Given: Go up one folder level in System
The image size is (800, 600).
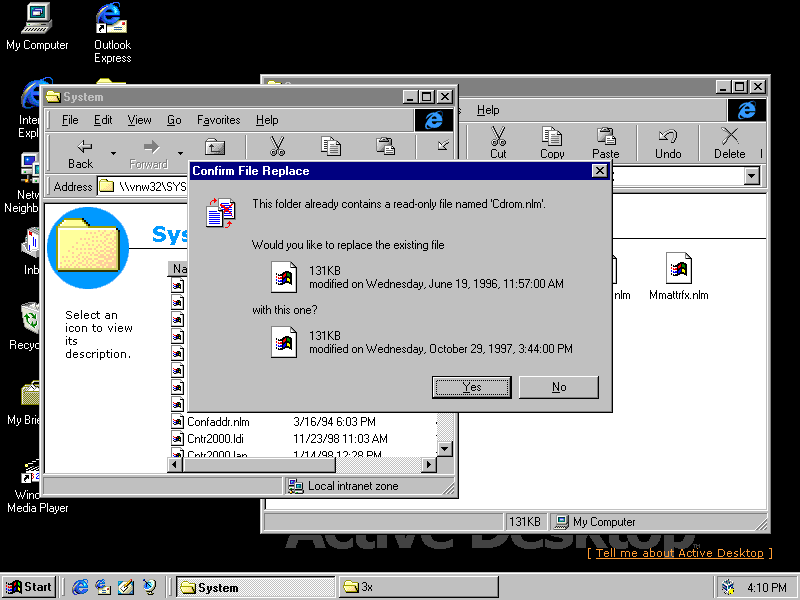Looking at the screenshot, I should pos(215,147).
